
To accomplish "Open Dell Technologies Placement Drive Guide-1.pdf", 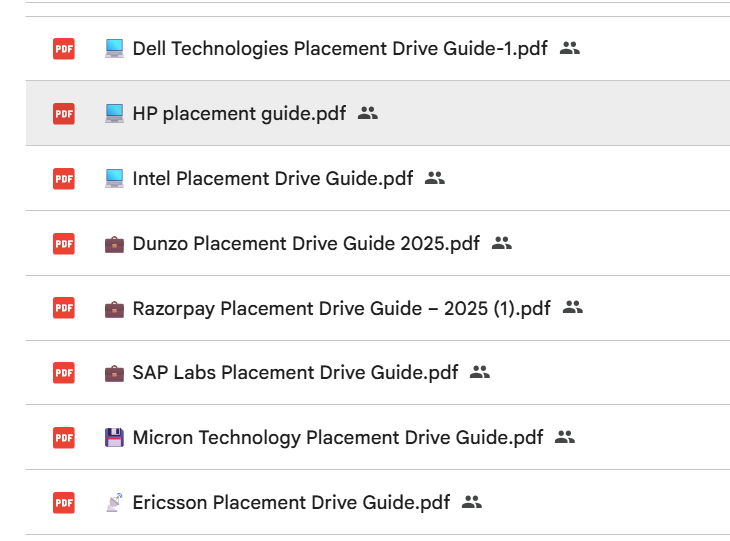I will [x=340, y=48].
